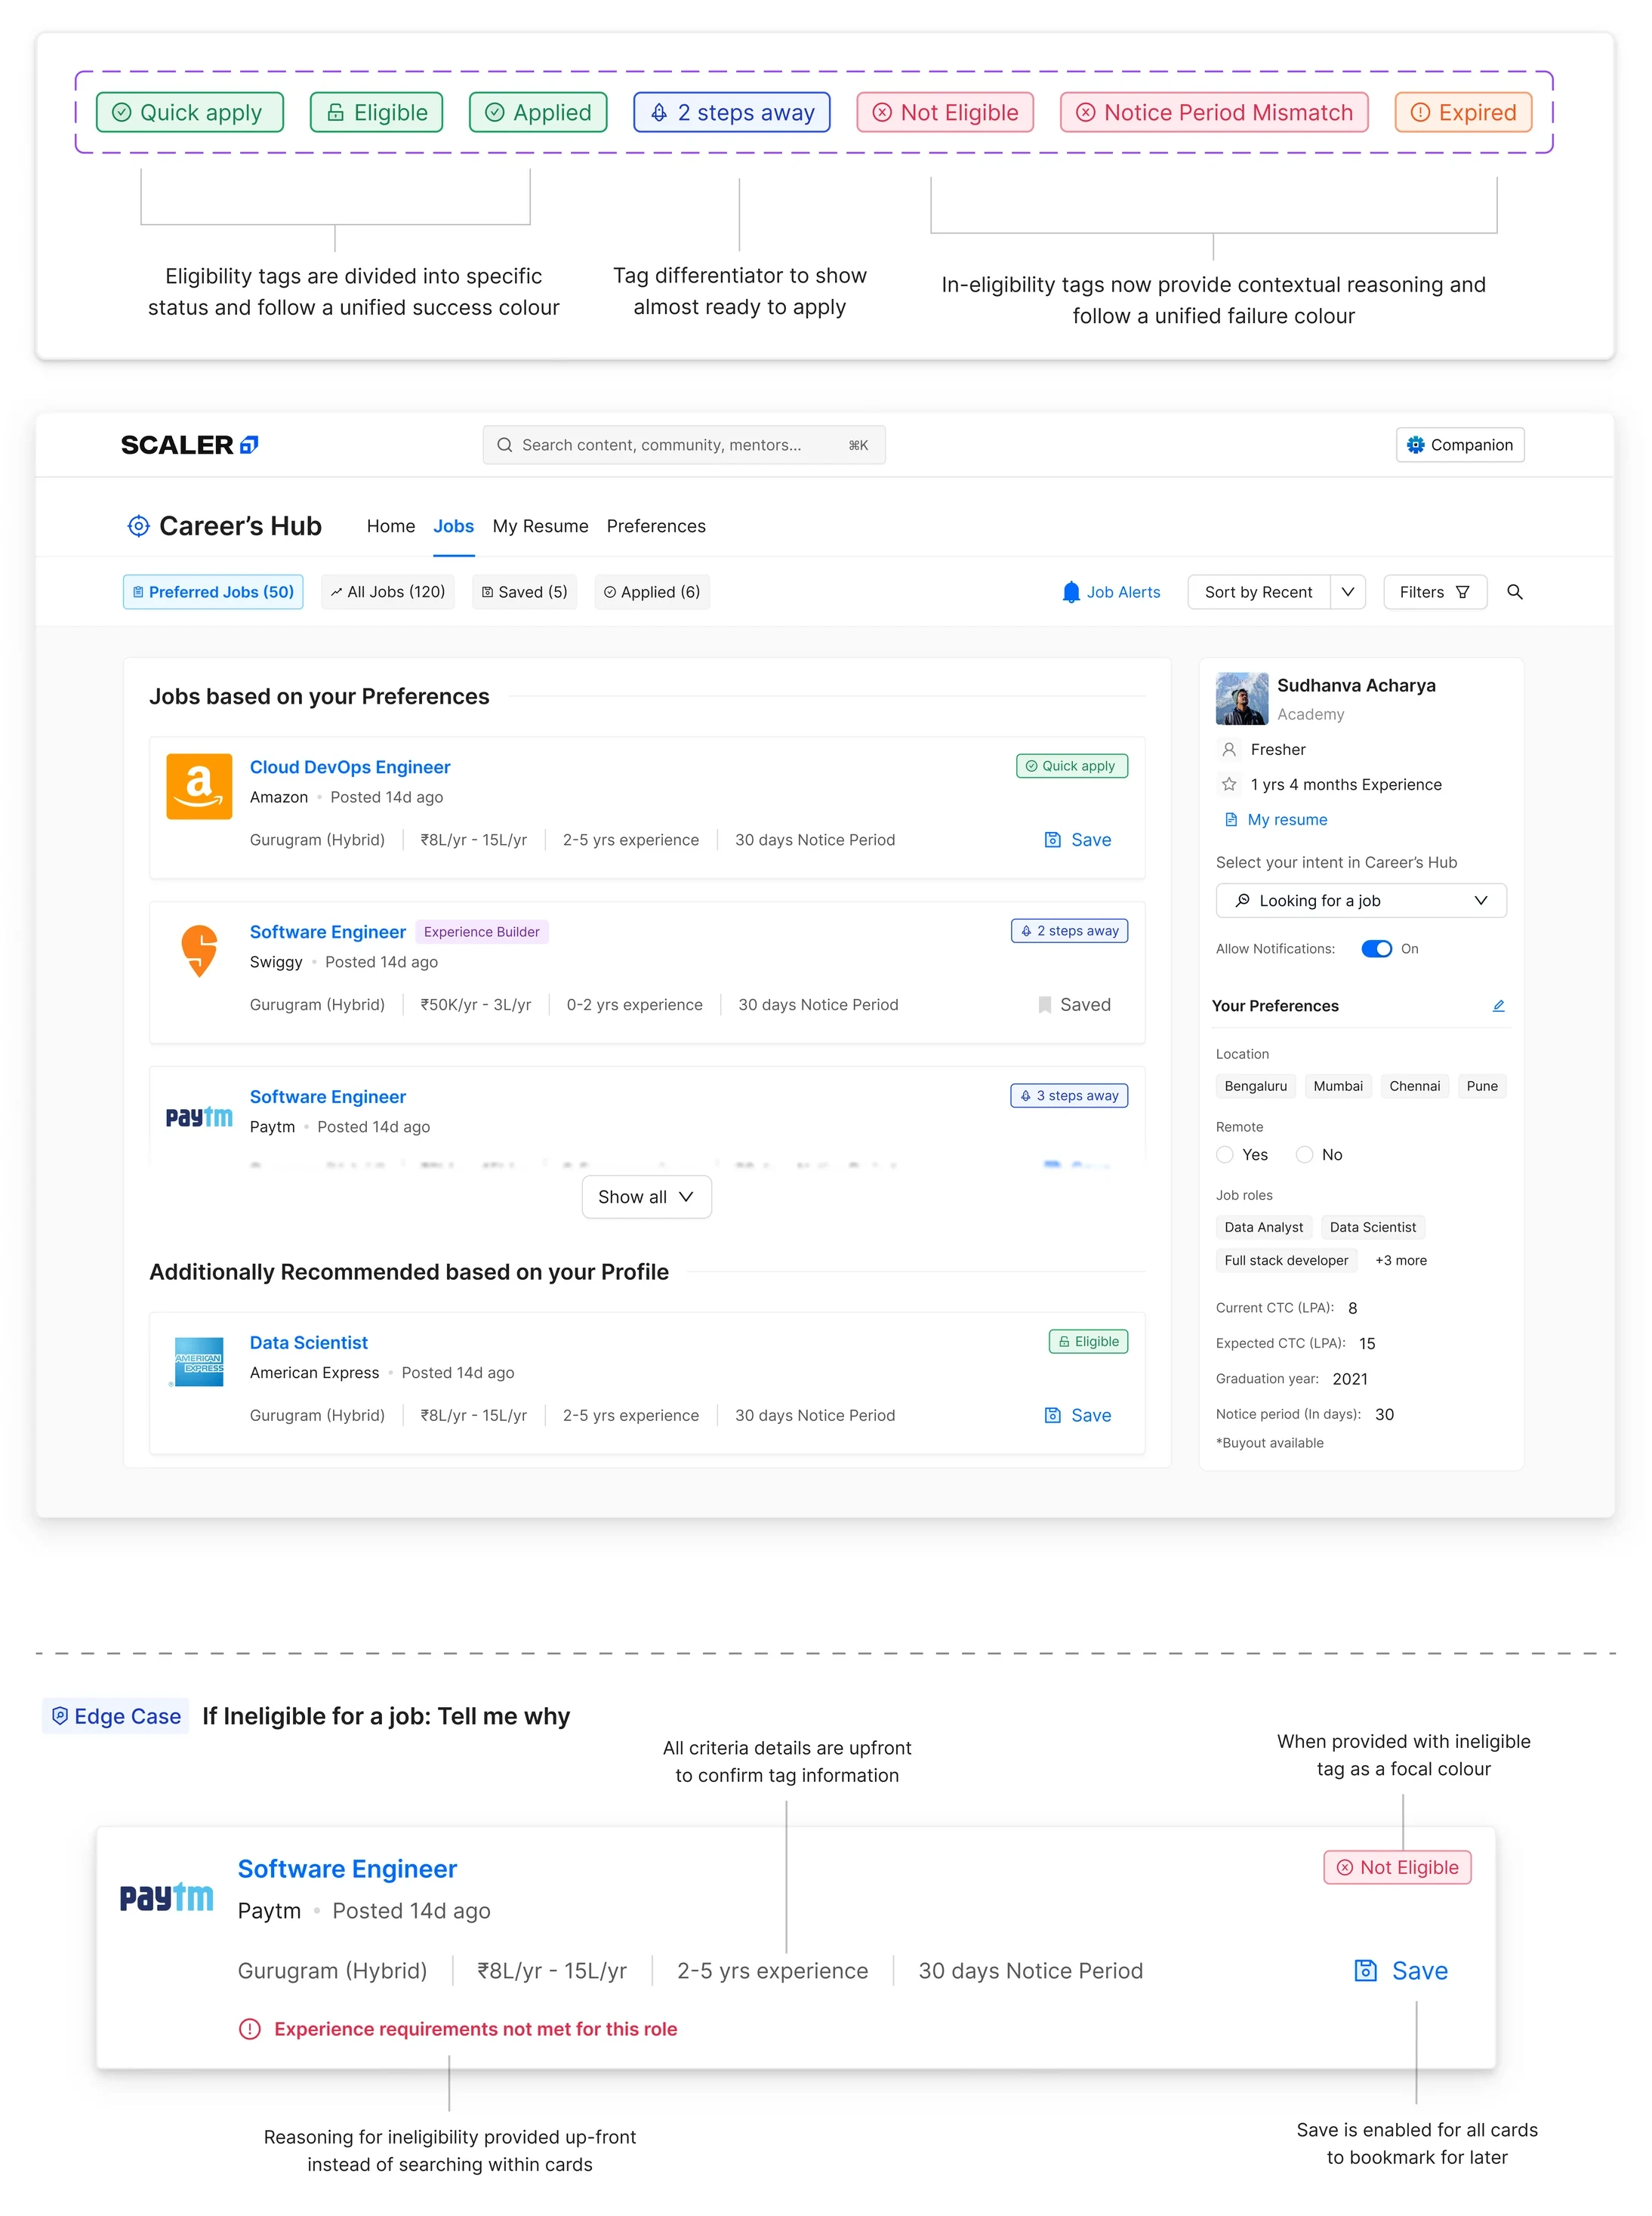Image resolution: width=1652 pixels, height=2216 pixels.
Task: Edit Your Preferences with the pencil icon
Action: 1498,1006
